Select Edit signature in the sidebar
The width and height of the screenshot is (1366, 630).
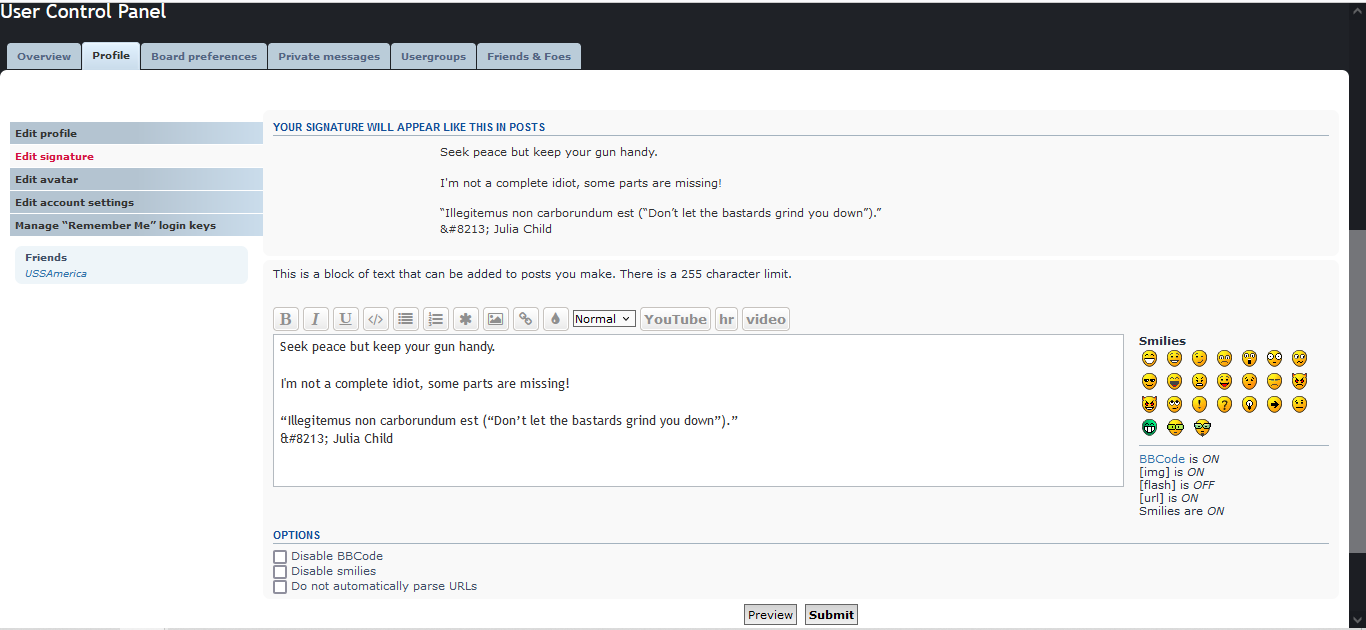click(136, 156)
